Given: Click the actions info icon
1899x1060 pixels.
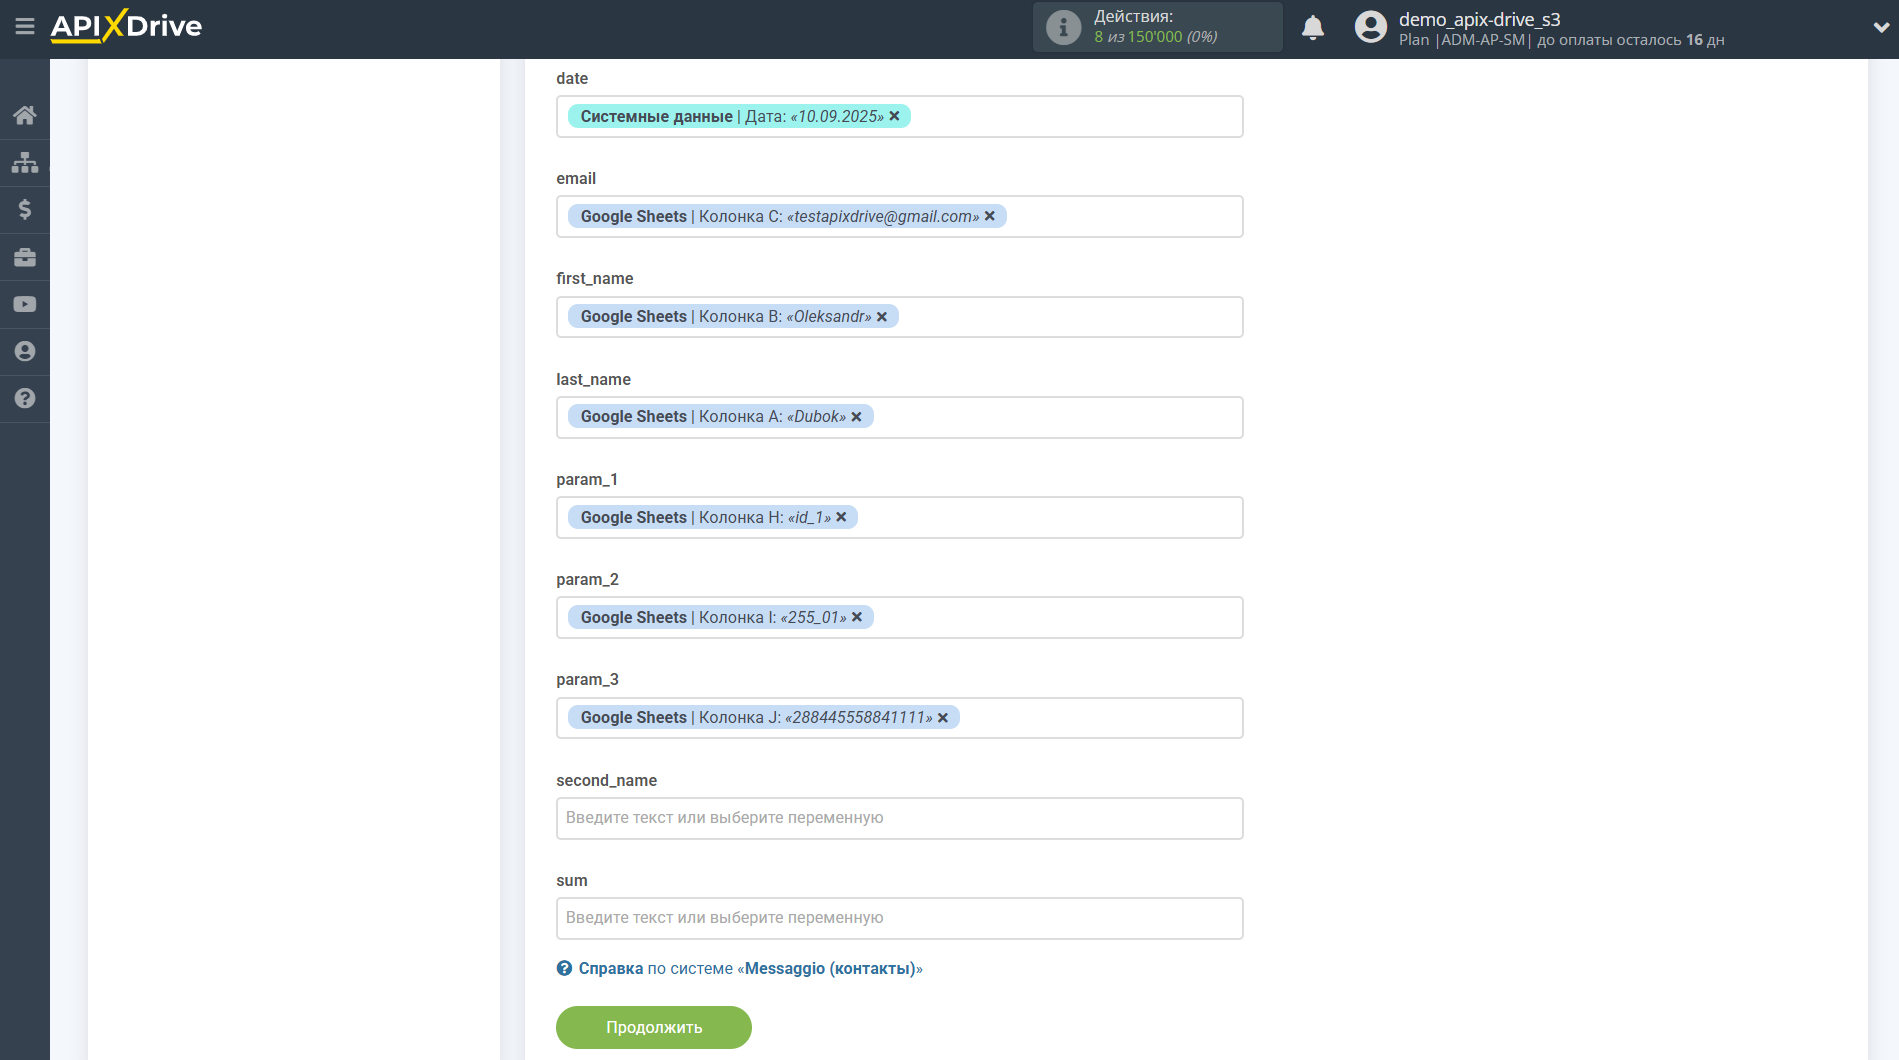Looking at the screenshot, I should click(x=1063, y=27).
